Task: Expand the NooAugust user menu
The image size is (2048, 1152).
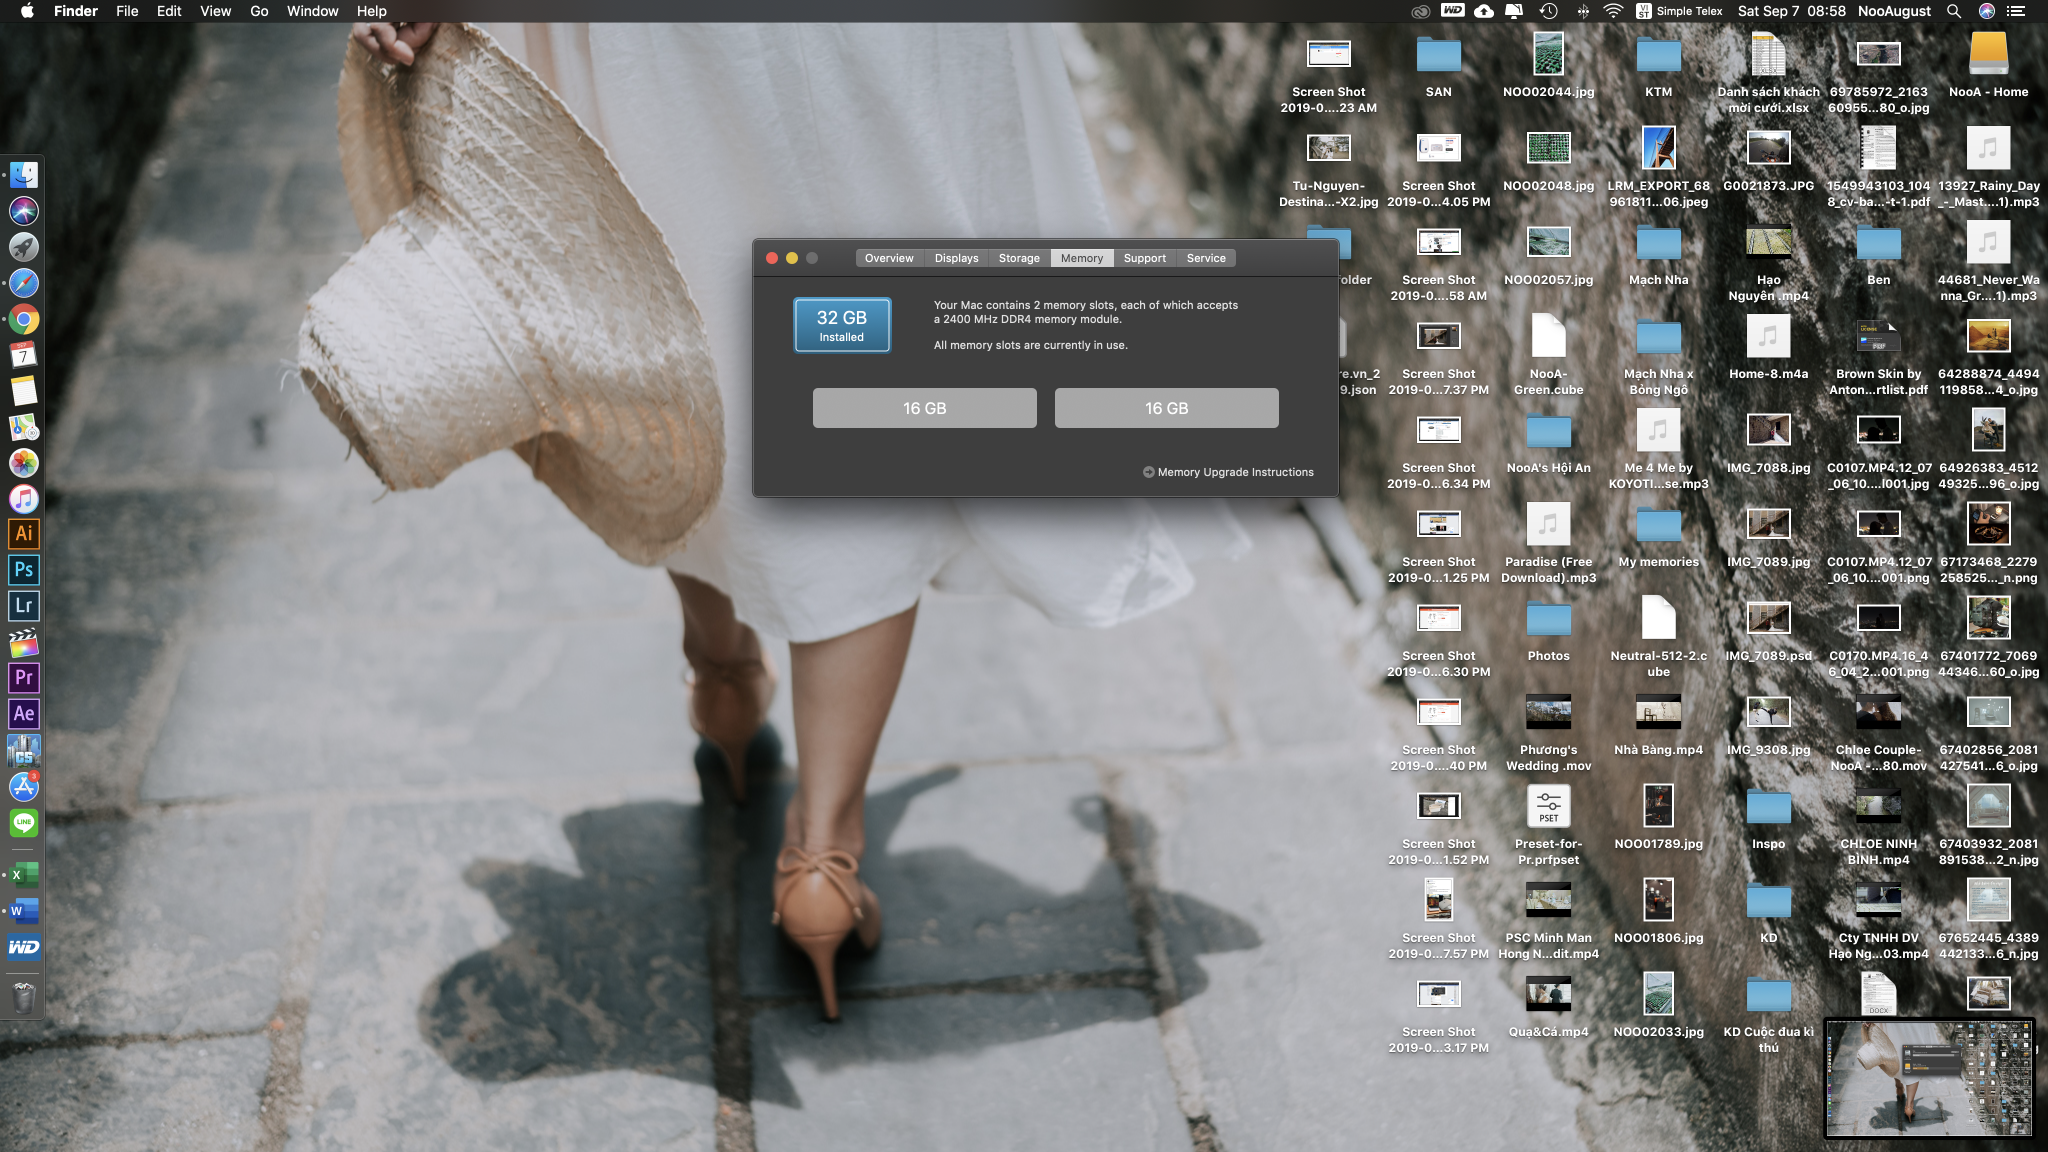Action: pos(1894,11)
